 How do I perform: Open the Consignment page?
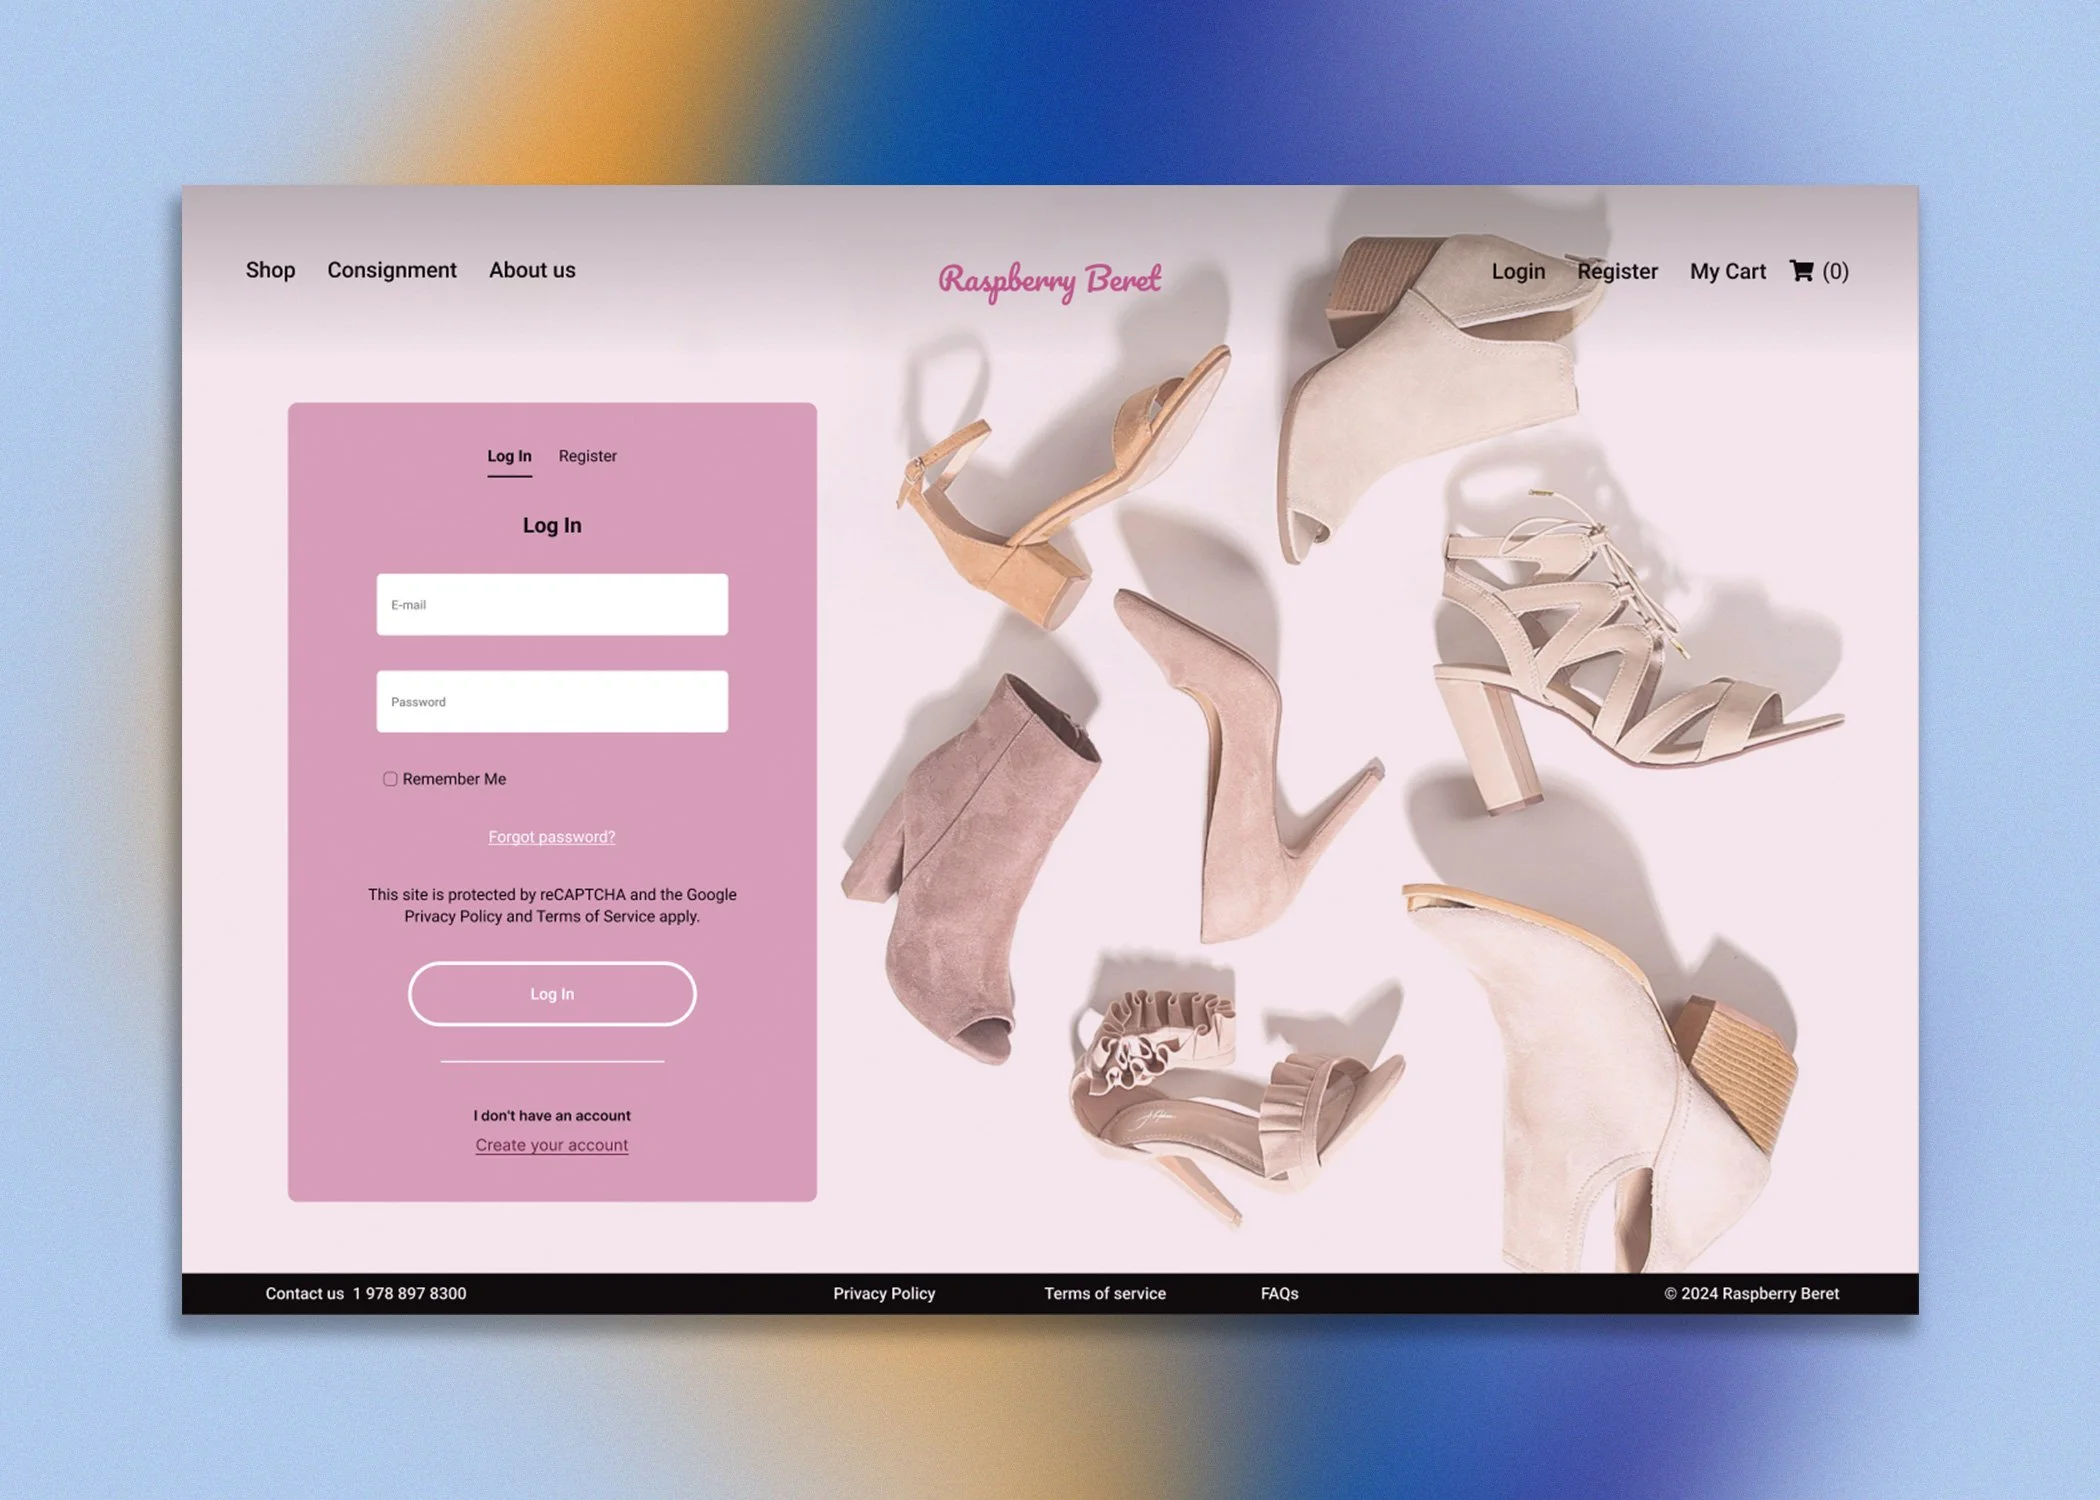pyautogui.click(x=392, y=270)
